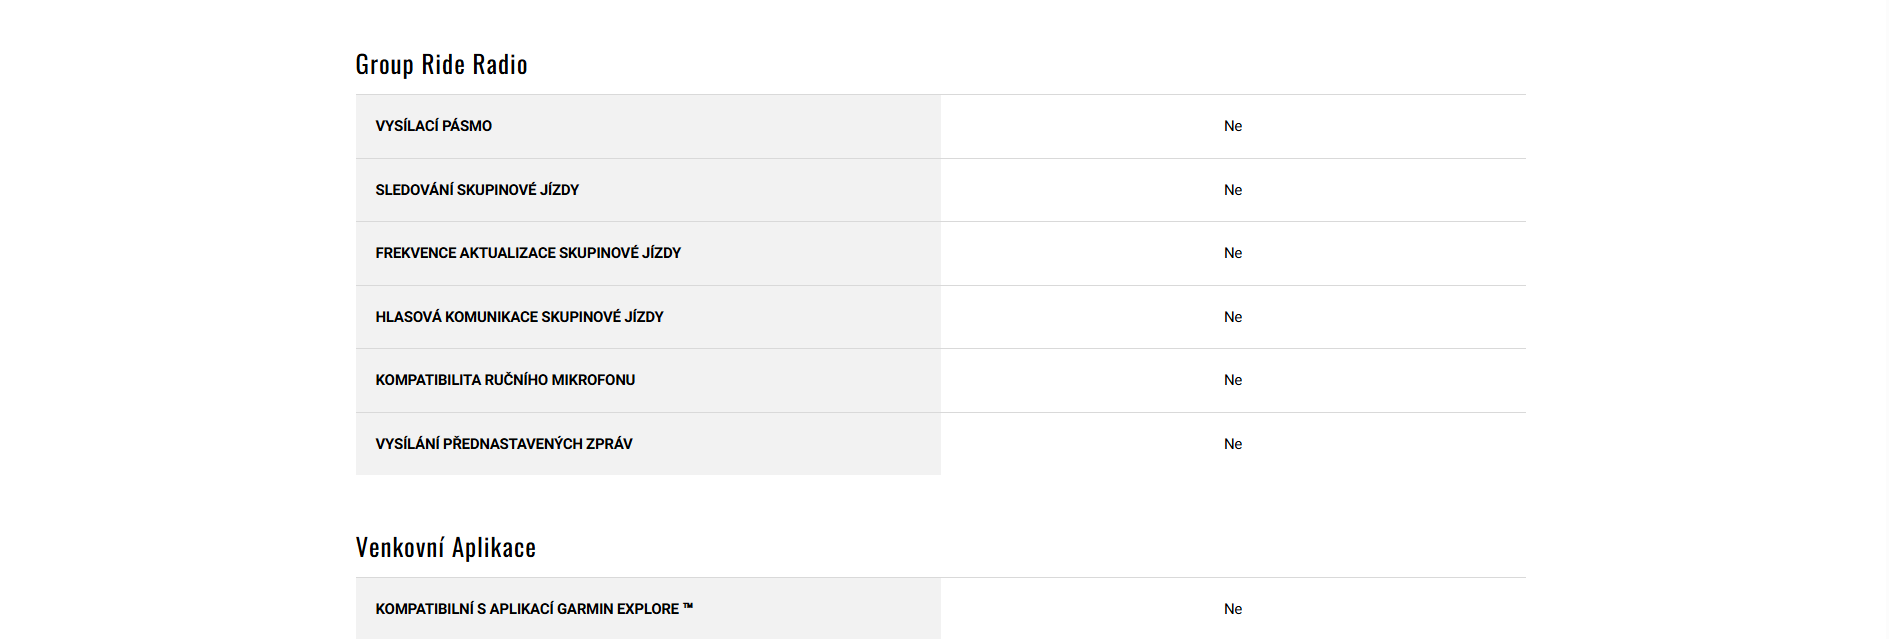This screenshot has height=639, width=1889.
Task: Click "Ne" beside Kompatibilita ručního mikrofonu
Action: 1232,380
